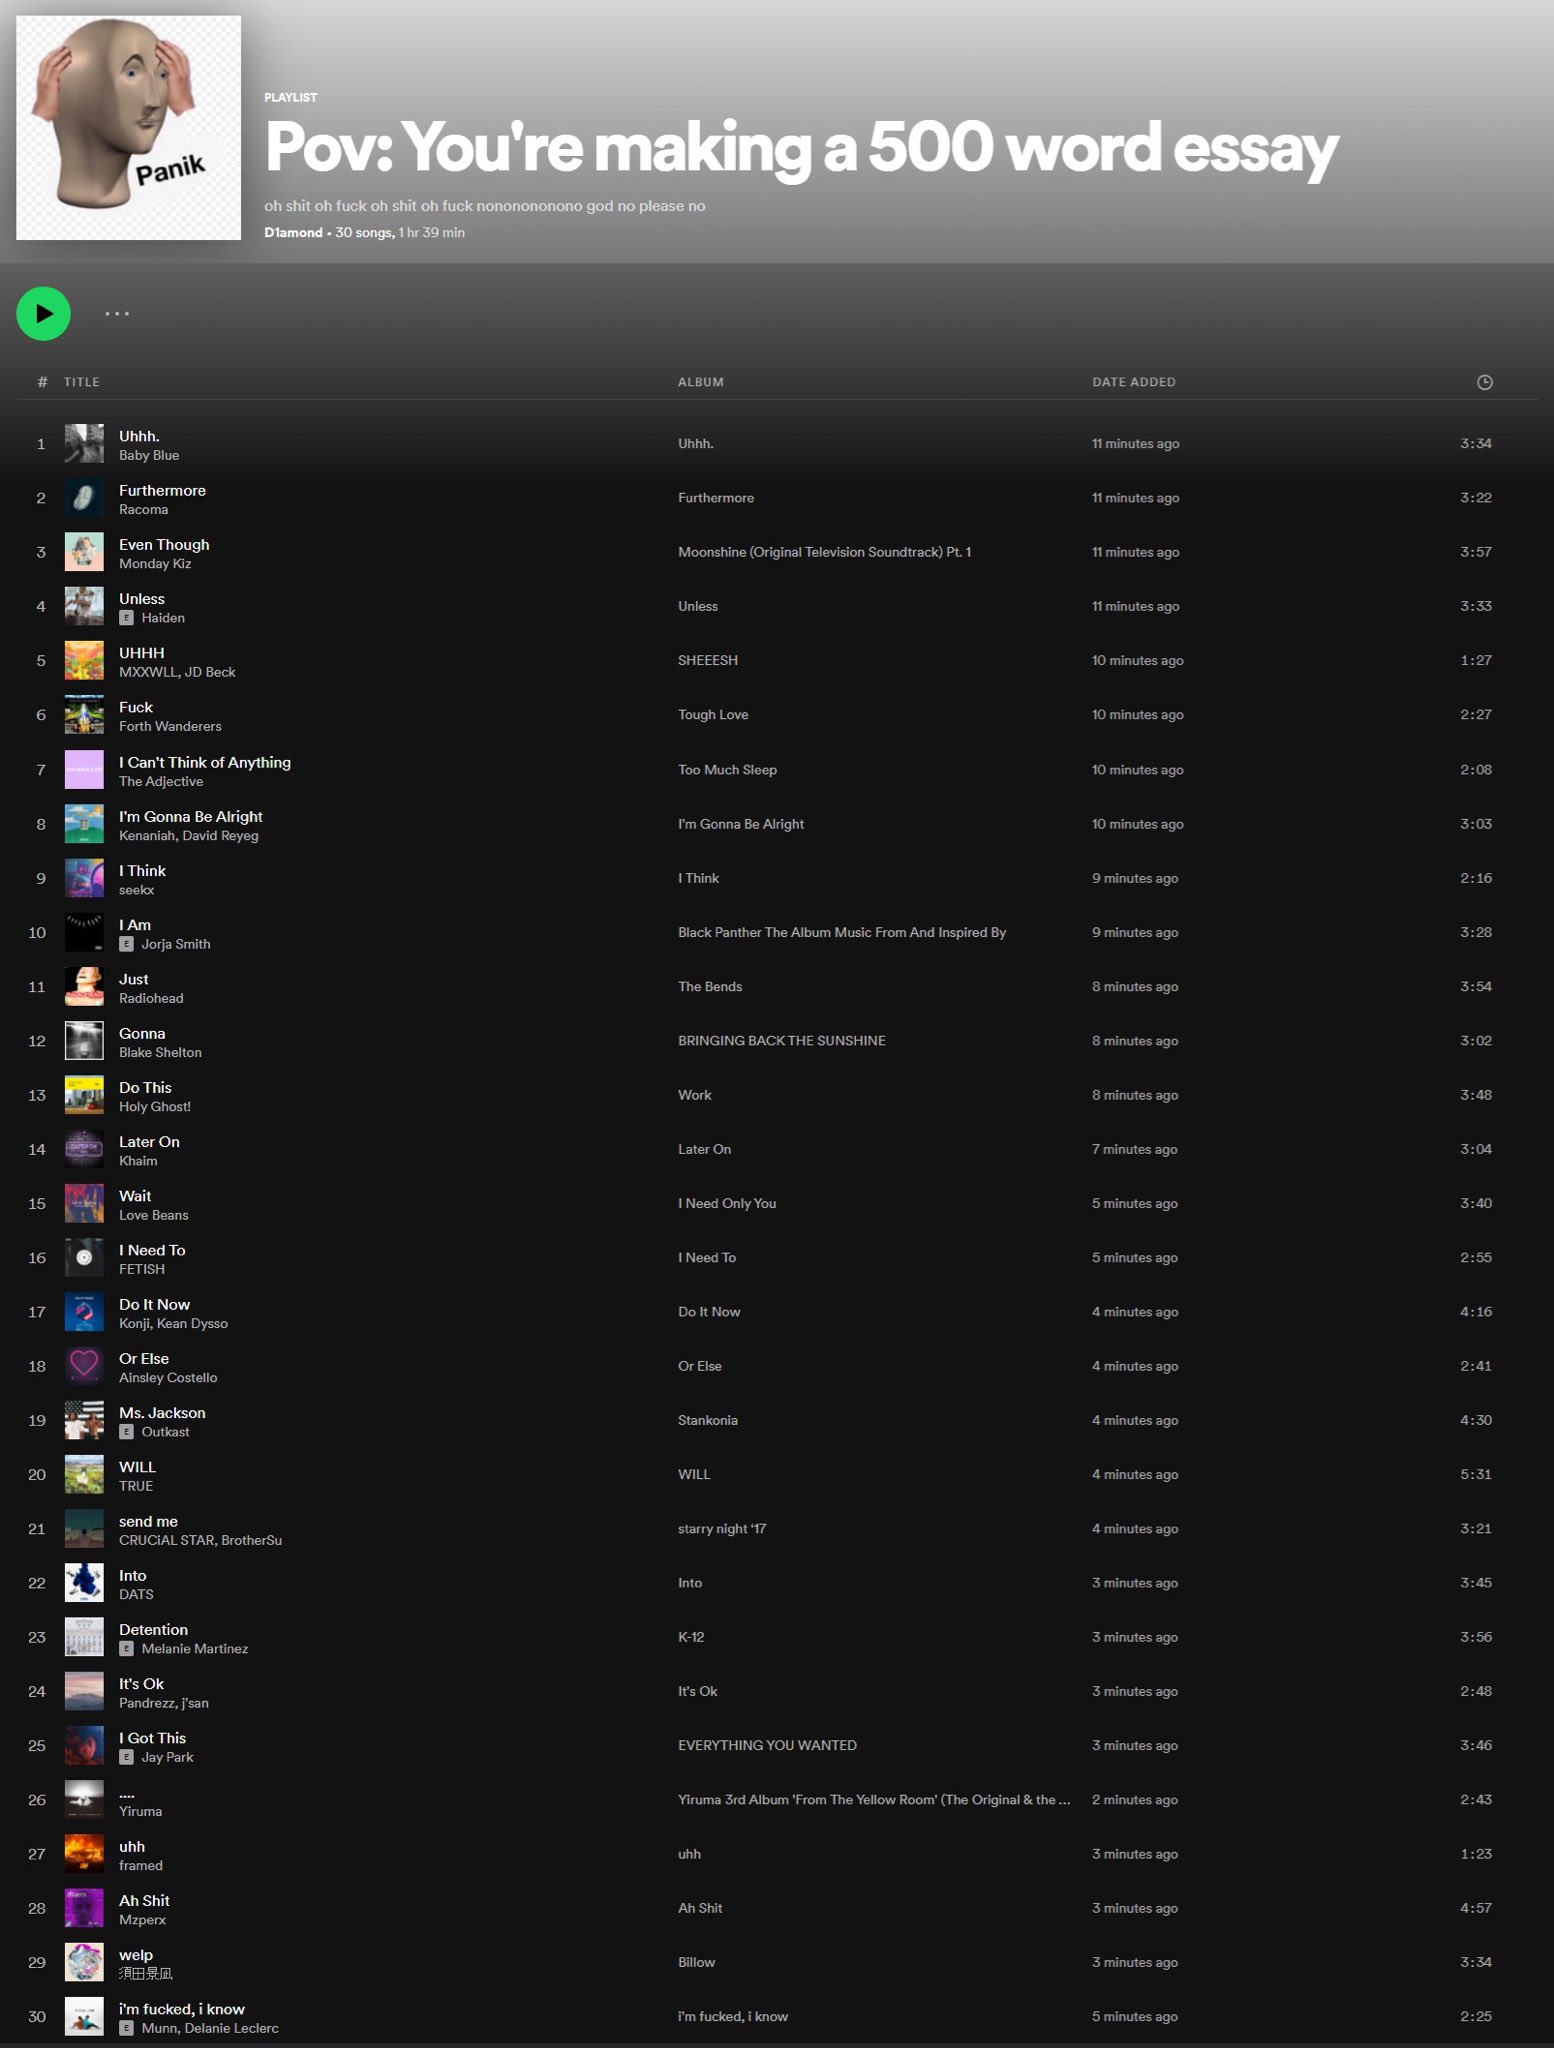Sort by the Album column header

coord(700,382)
